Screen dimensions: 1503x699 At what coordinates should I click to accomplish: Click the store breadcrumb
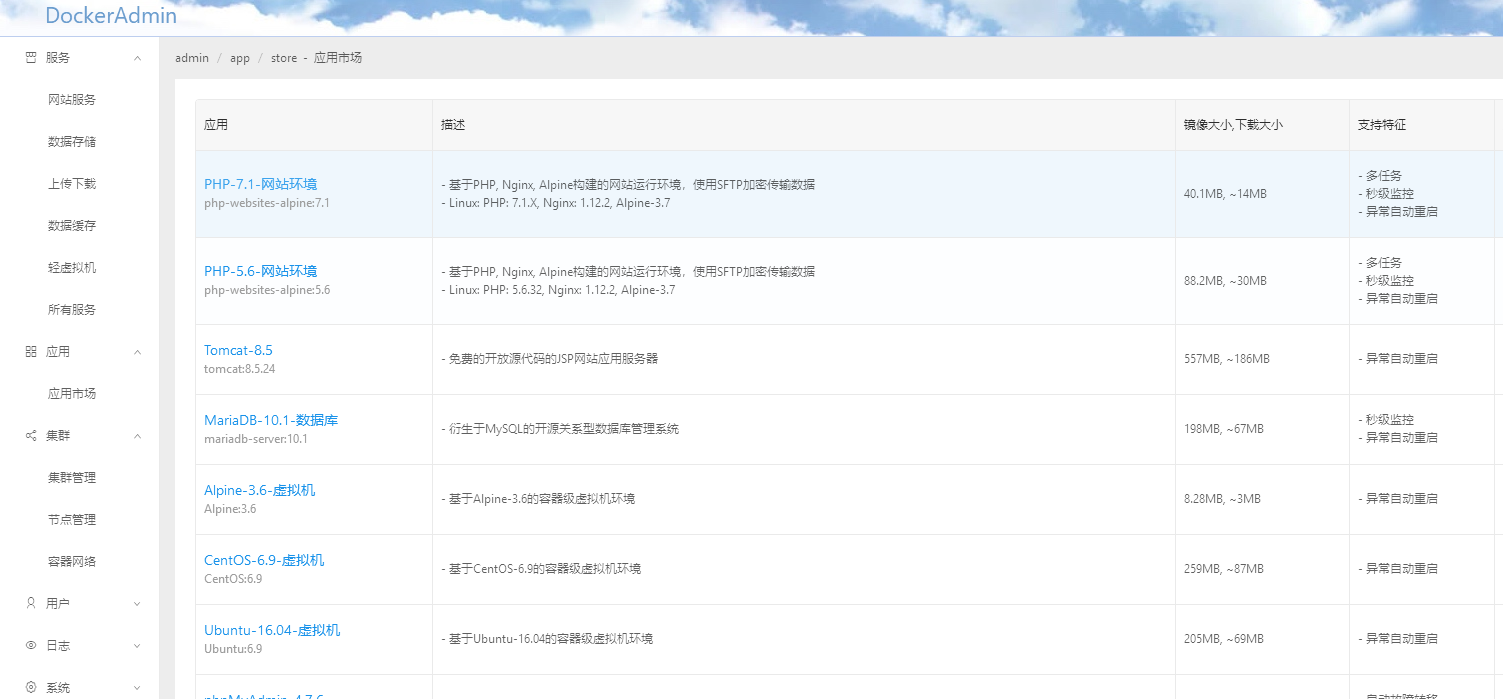coord(284,58)
